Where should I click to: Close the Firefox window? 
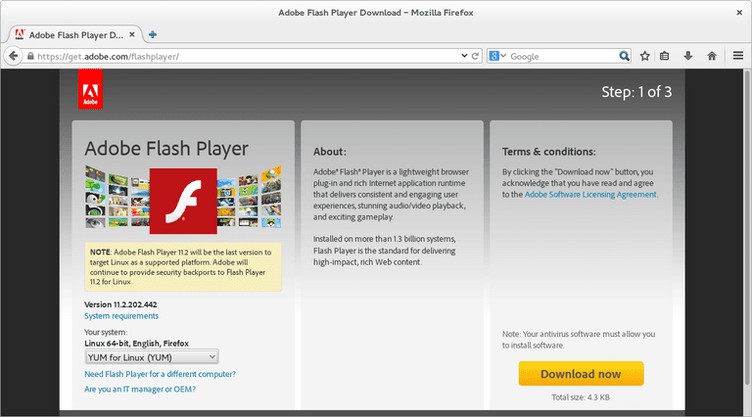pyautogui.click(x=739, y=13)
